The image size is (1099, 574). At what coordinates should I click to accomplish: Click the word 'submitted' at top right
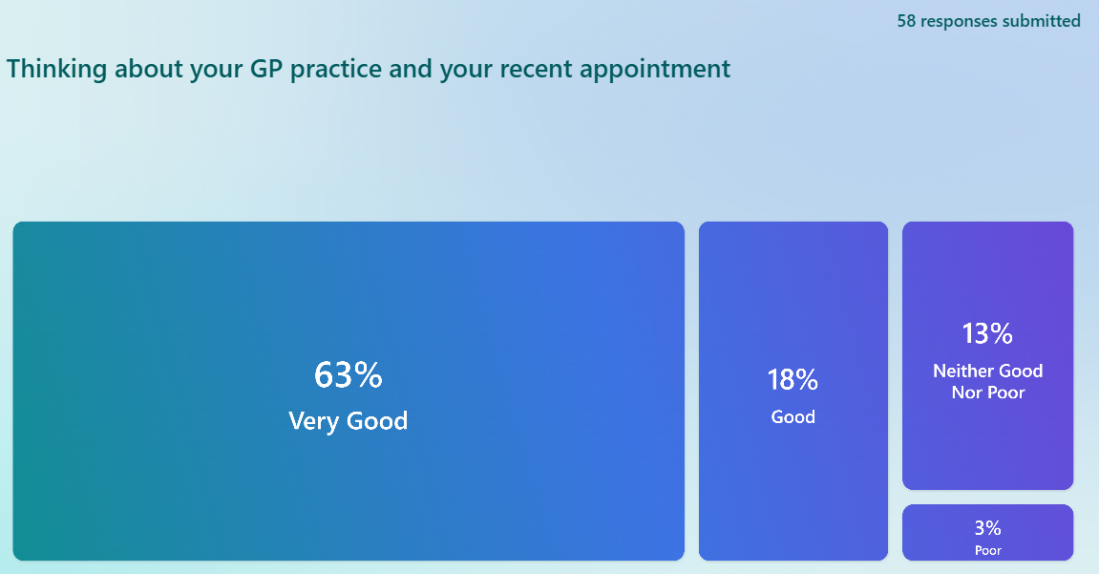1041,21
